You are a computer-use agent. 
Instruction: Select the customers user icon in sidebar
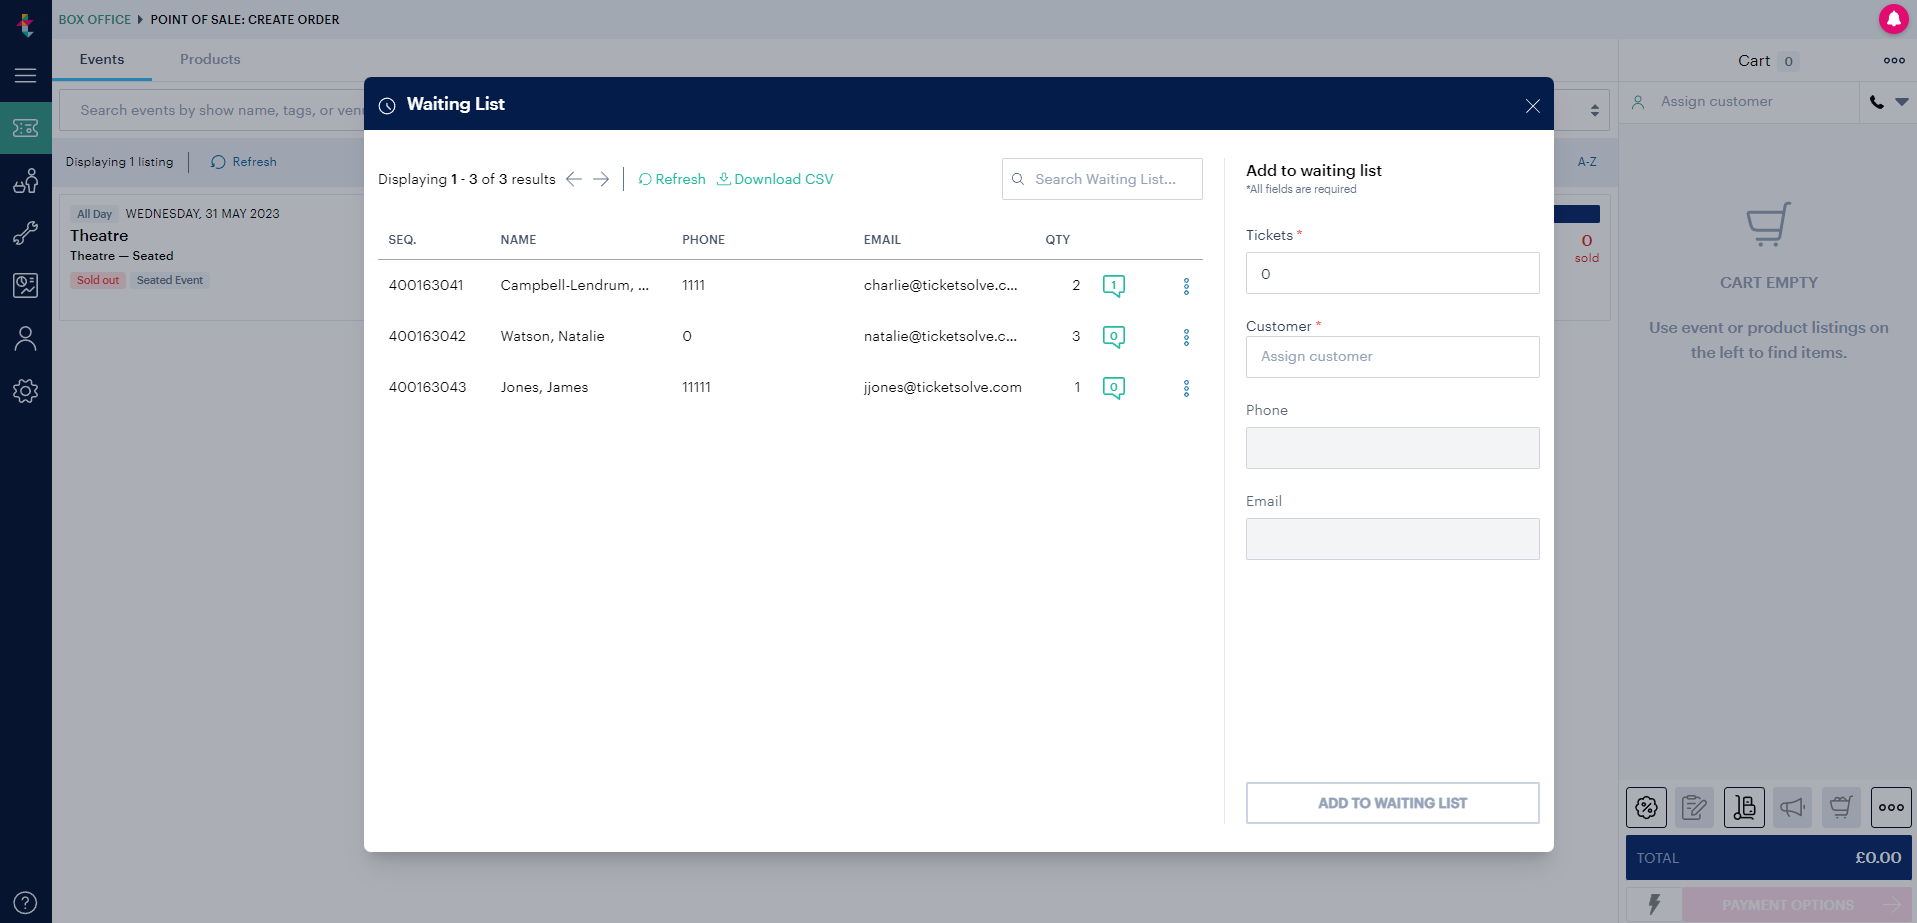[x=26, y=338]
